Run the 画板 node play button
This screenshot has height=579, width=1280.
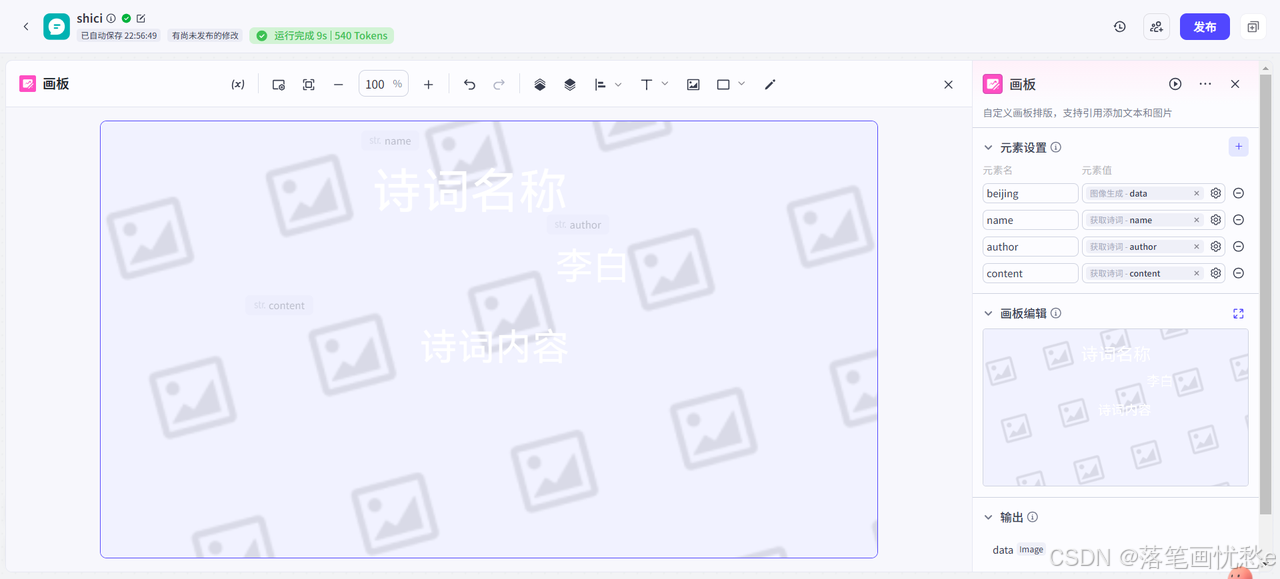[x=1175, y=84]
